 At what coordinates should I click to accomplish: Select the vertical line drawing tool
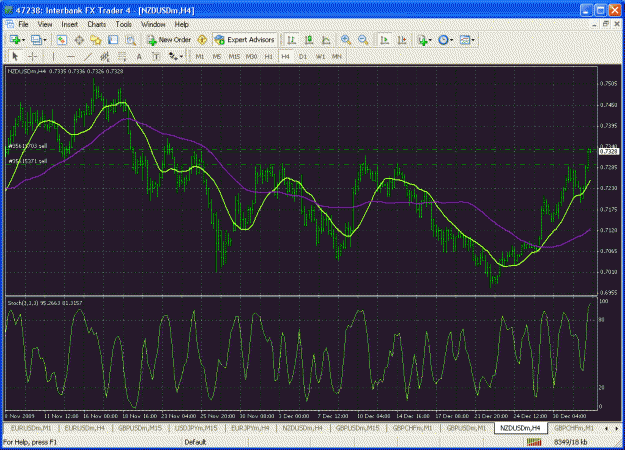tap(53, 57)
